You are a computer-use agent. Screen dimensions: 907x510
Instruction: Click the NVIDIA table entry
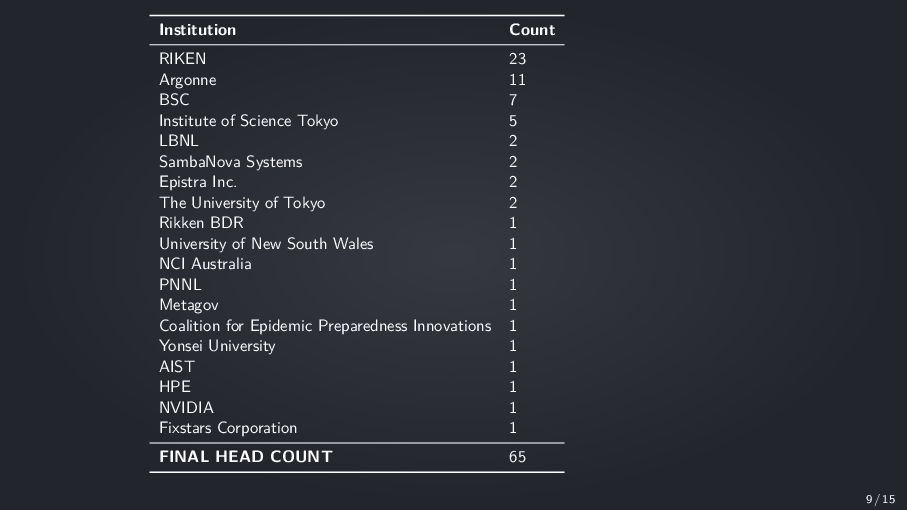pyautogui.click(x=186, y=408)
